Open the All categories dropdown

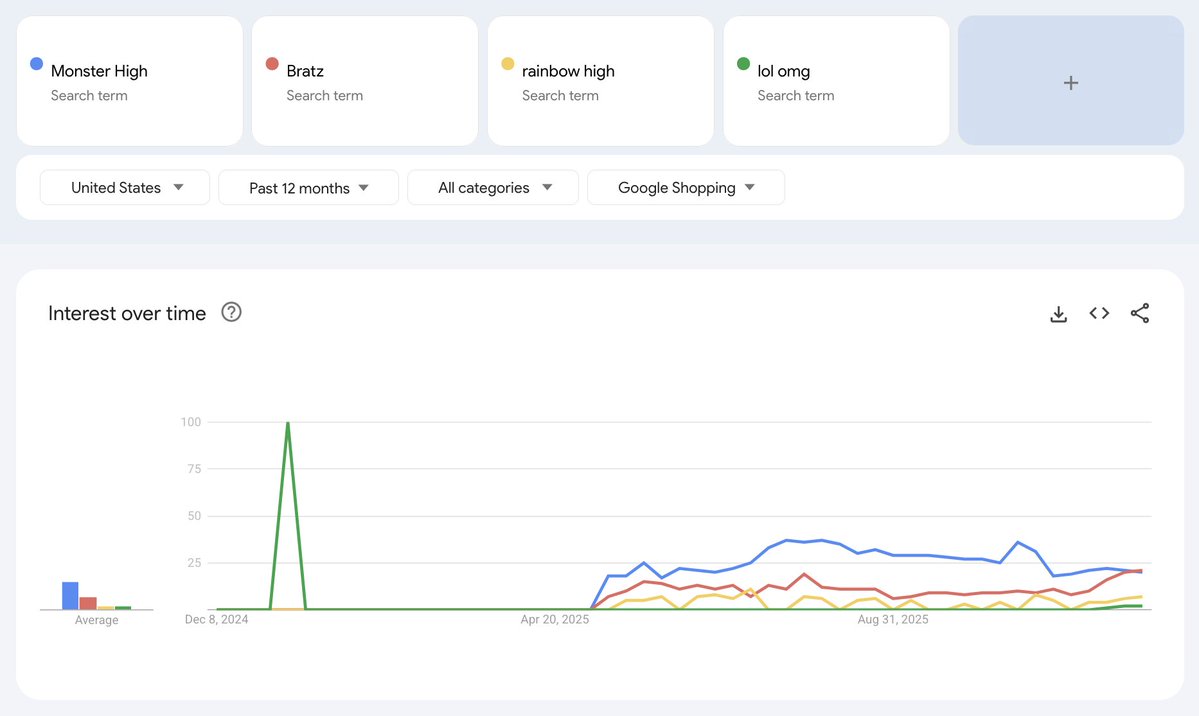pos(492,187)
